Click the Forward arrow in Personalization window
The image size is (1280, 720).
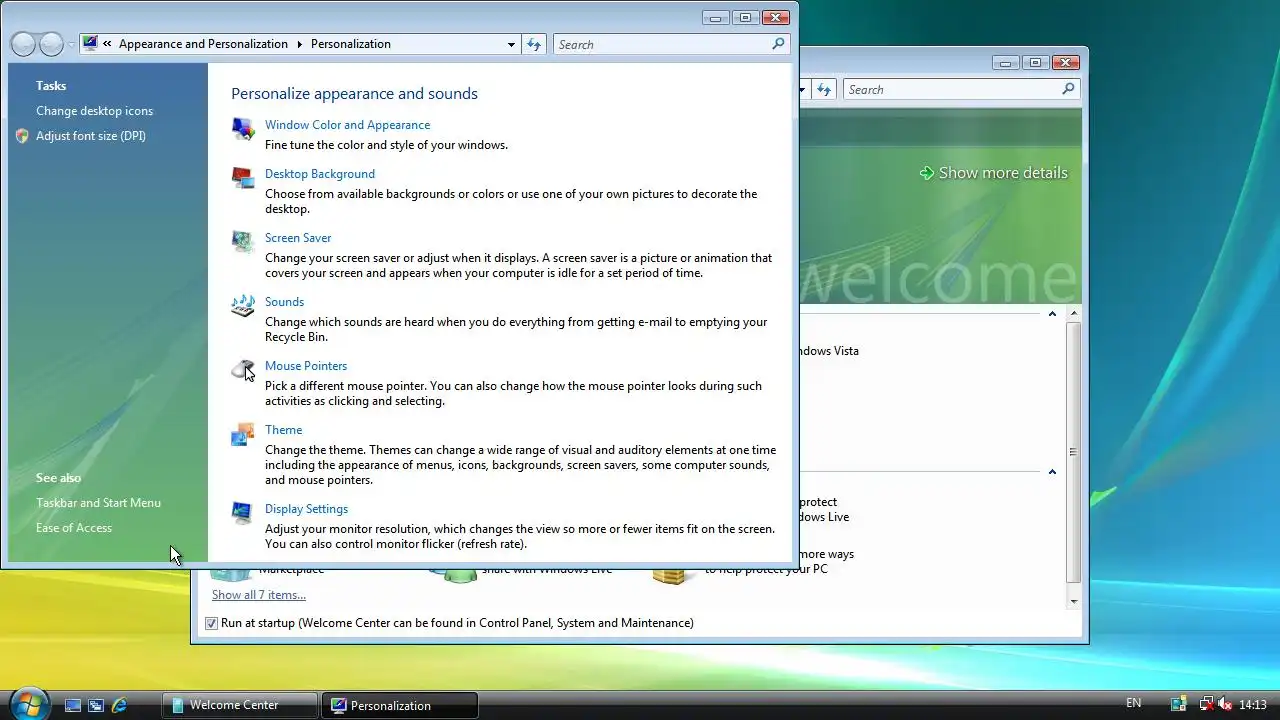coord(51,44)
